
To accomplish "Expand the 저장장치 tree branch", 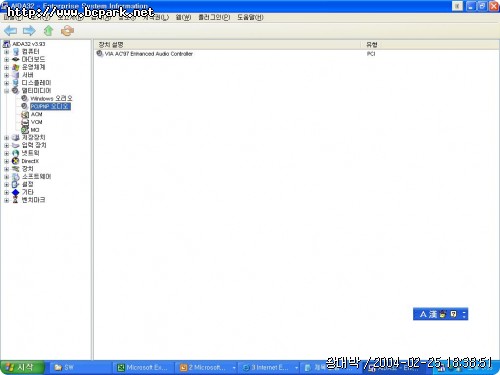I will [6, 137].
